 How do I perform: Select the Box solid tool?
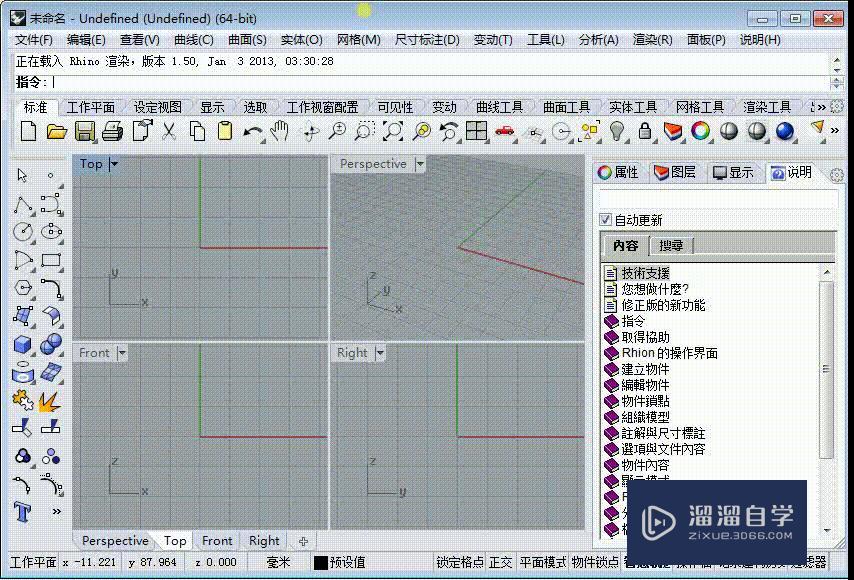[23, 344]
